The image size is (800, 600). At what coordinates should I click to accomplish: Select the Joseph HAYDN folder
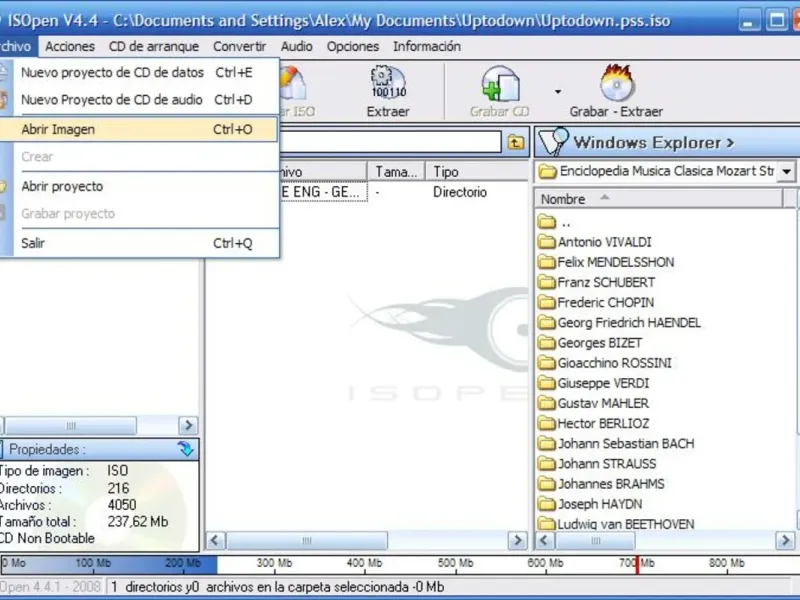(590, 504)
